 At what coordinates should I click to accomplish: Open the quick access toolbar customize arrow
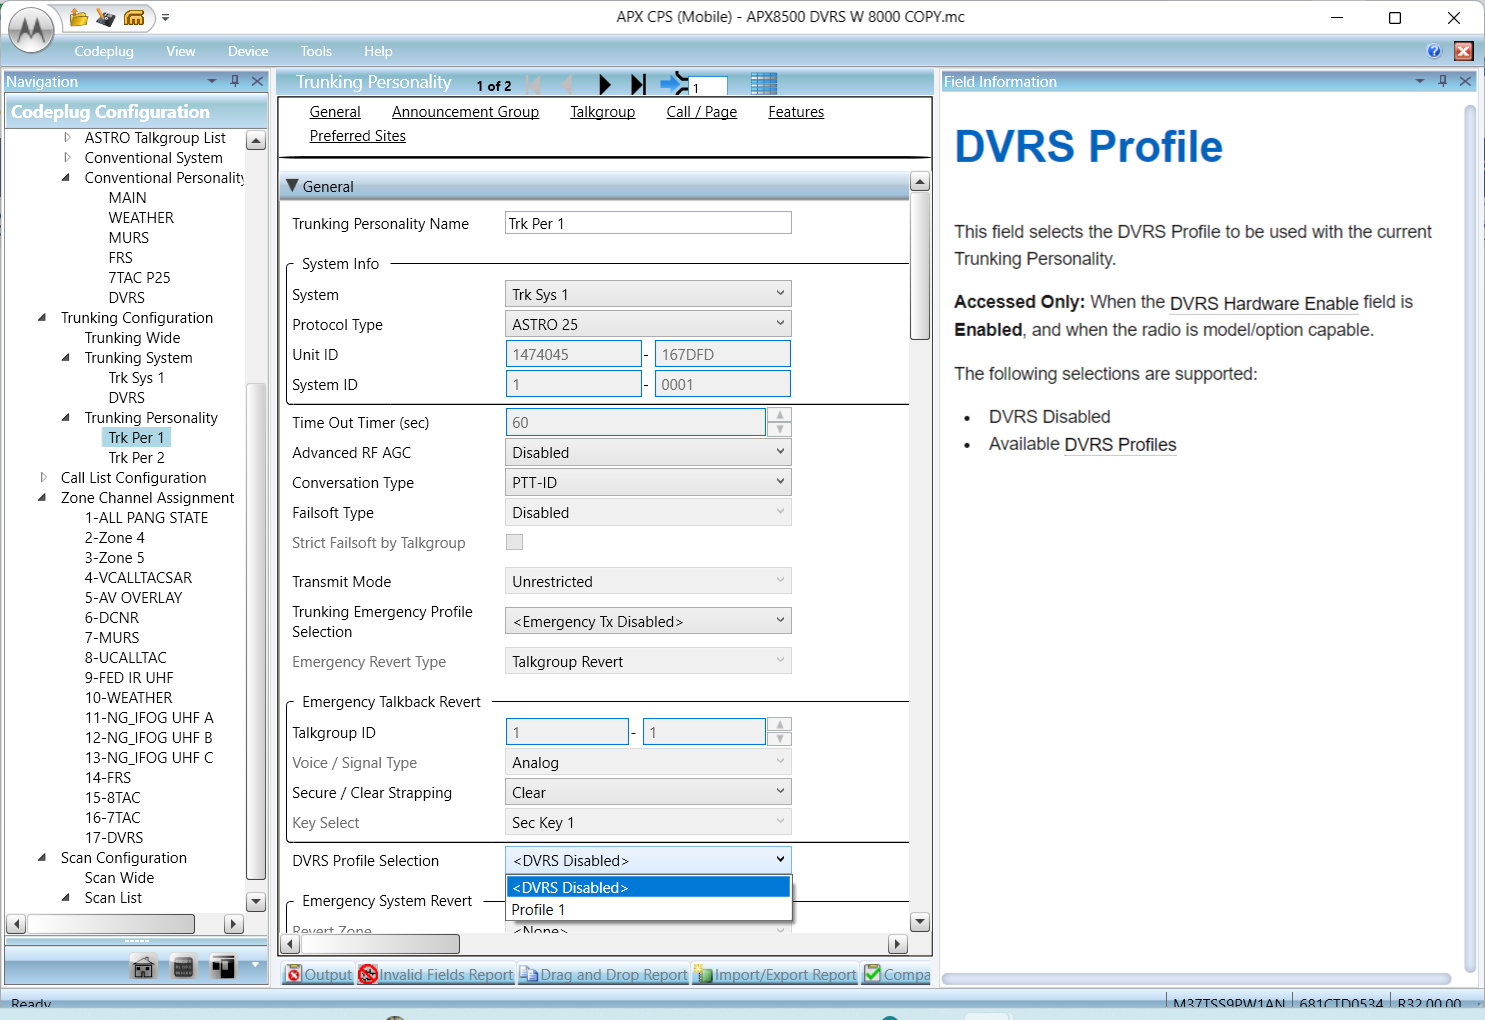pos(165,17)
